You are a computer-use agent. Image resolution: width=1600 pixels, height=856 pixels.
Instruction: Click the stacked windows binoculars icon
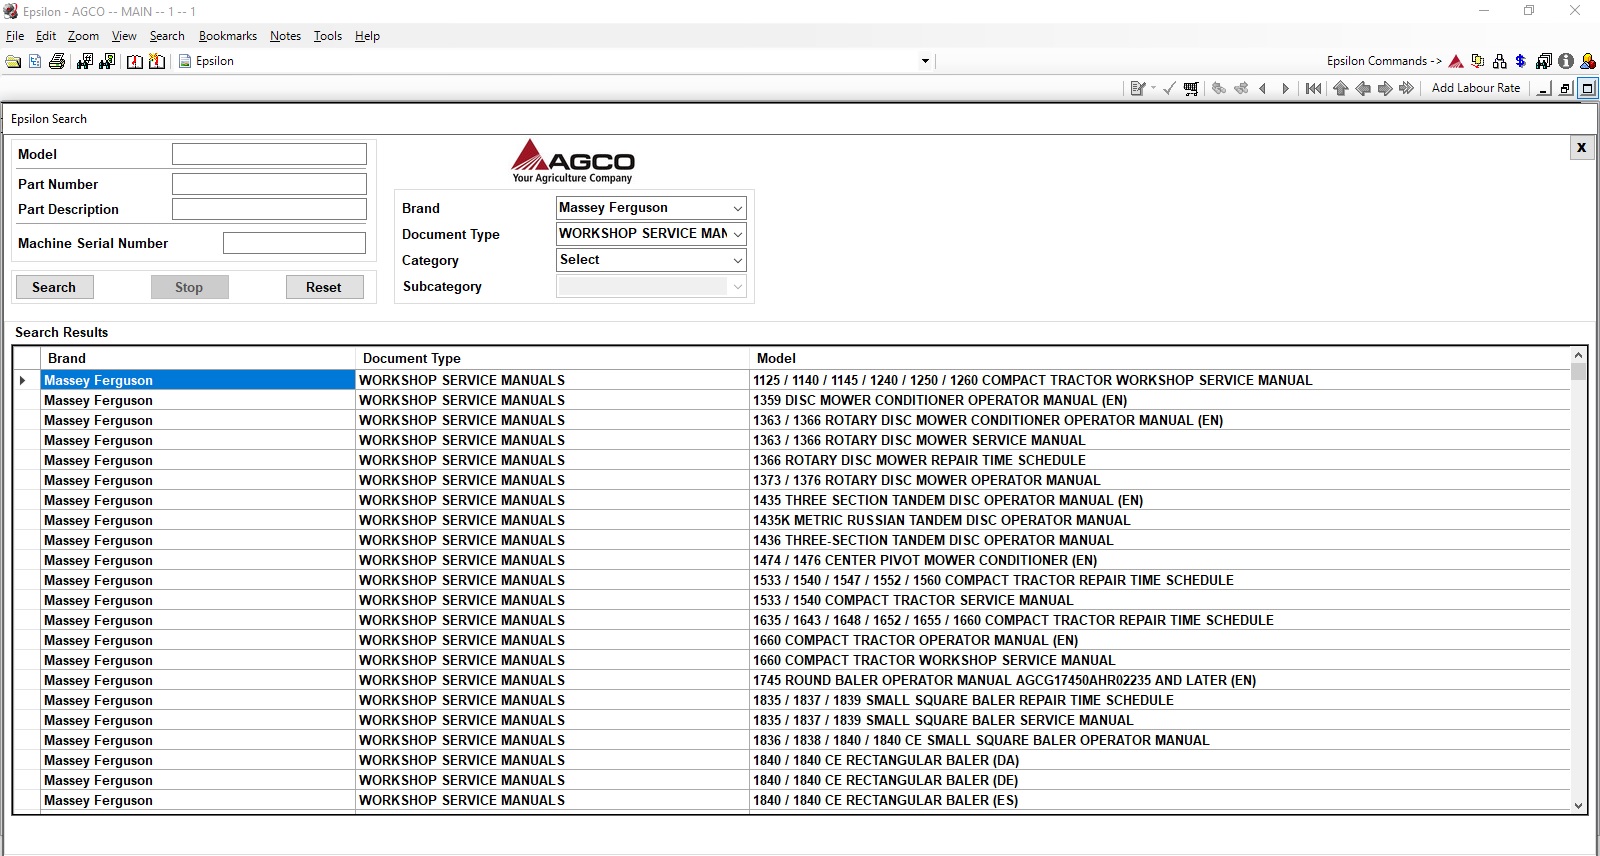[x=1544, y=61]
